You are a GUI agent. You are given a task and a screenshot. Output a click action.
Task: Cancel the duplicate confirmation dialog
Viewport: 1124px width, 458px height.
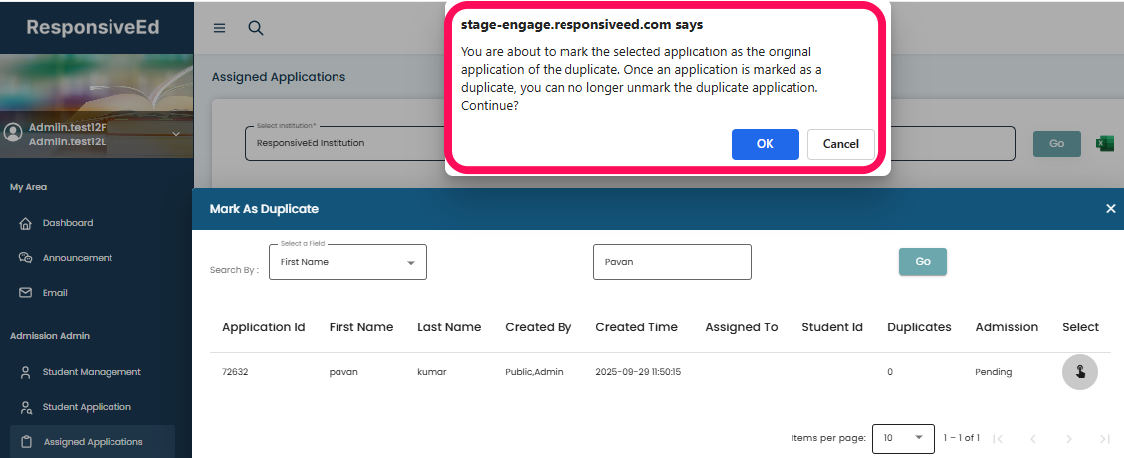tap(840, 144)
